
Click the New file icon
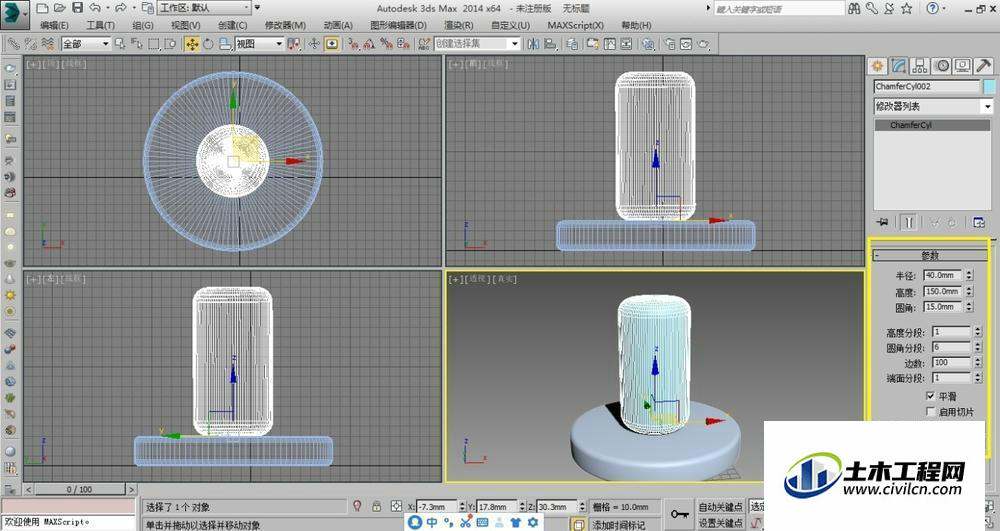(x=42, y=8)
